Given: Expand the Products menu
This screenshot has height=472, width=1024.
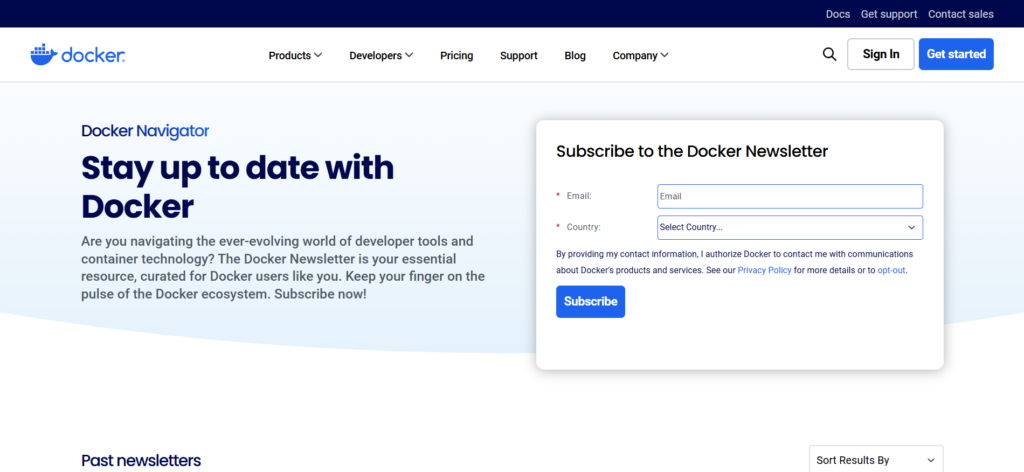Looking at the screenshot, I should pyautogui.click(x=295, y=56).
